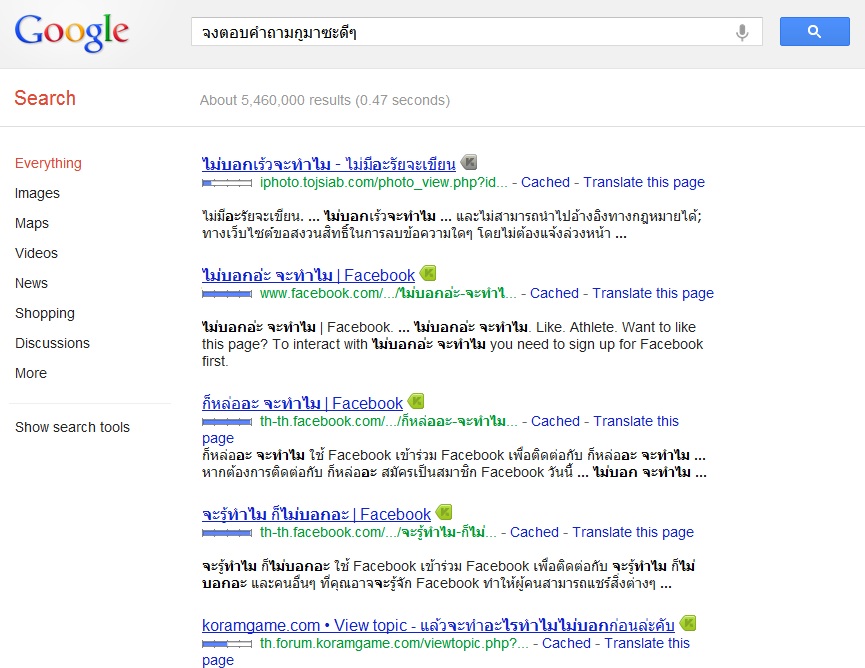Open Cached link for koramgame forum result

(566, 643)
